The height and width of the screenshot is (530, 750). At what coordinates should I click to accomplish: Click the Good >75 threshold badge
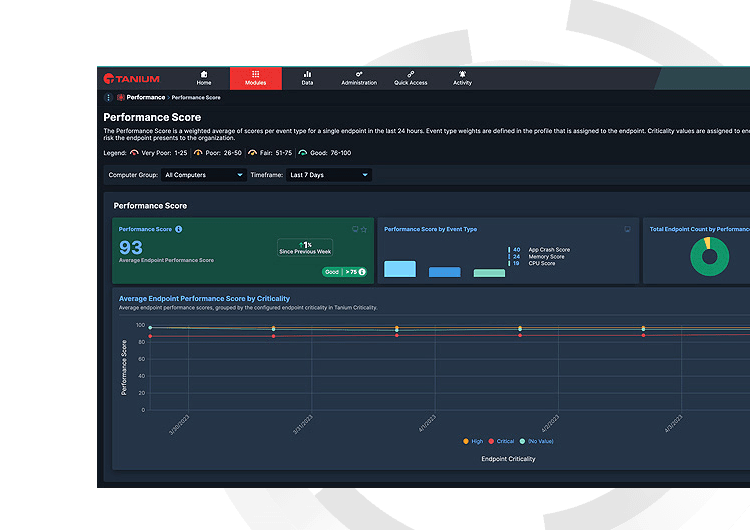coord(344,272)
